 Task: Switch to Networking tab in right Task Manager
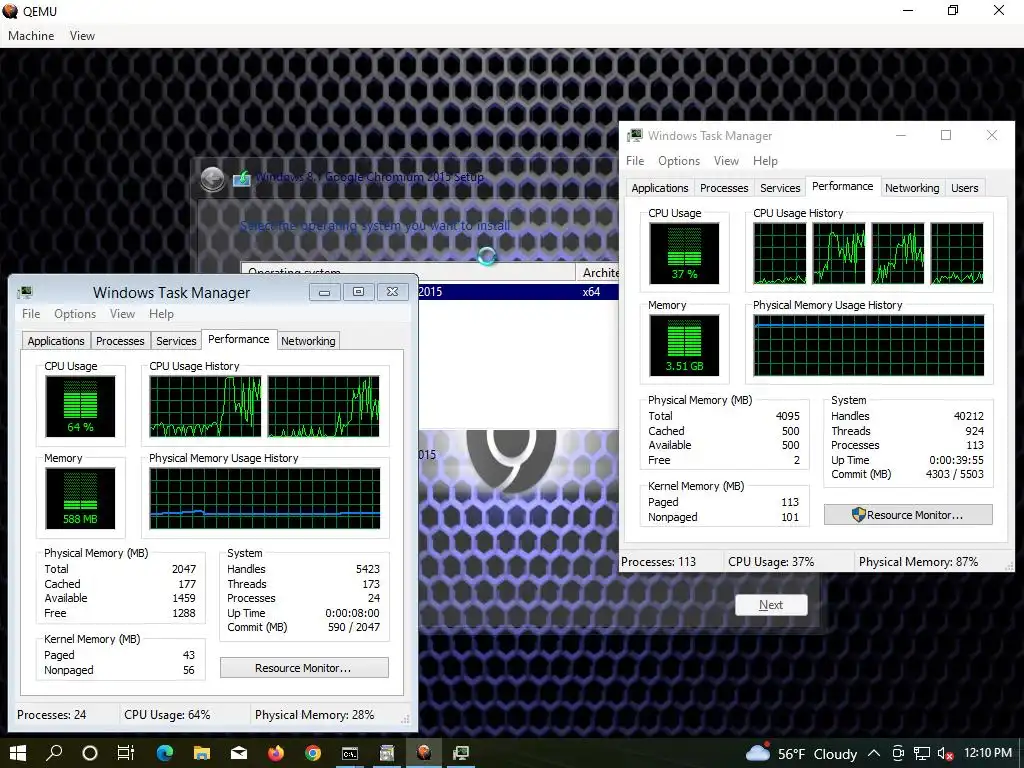tap(912, 188)
